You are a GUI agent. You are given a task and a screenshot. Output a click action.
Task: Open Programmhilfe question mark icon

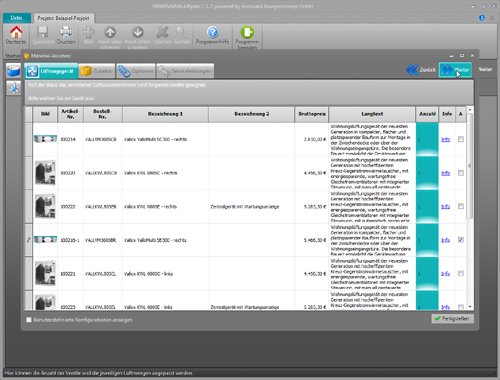click(213, 32)
